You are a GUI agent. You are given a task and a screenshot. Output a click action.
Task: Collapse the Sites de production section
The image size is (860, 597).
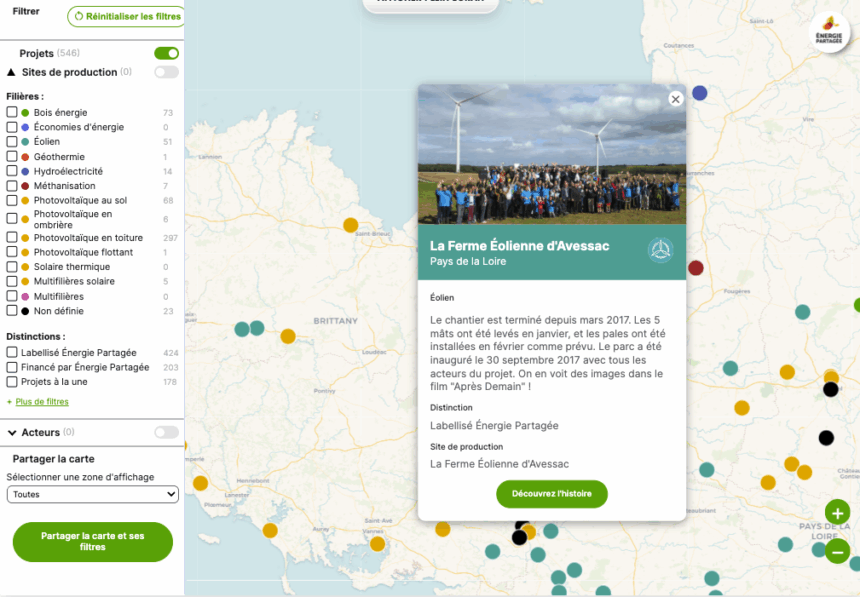coord(12,72)
